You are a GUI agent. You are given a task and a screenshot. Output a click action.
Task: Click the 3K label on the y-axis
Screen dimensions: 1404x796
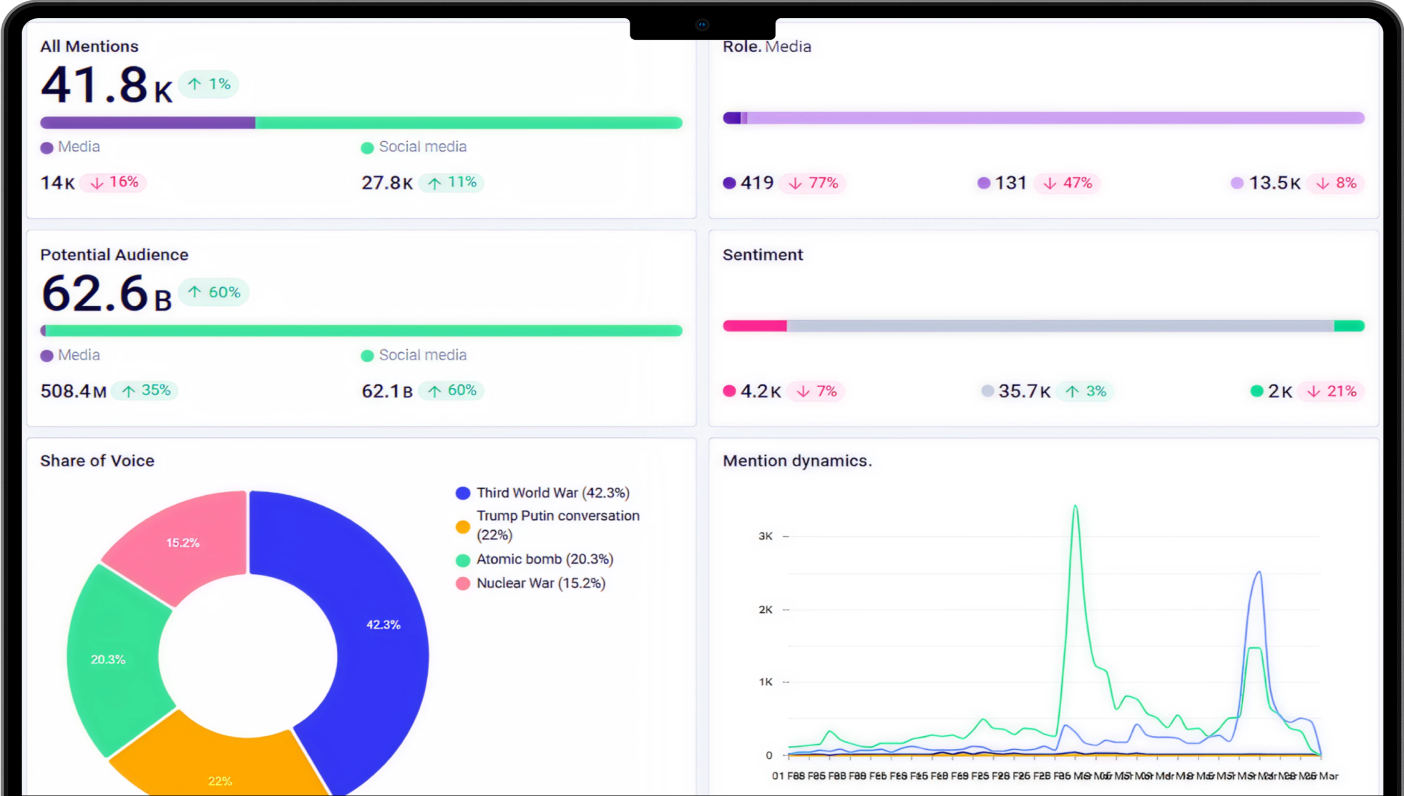click(x=766, y=536)
